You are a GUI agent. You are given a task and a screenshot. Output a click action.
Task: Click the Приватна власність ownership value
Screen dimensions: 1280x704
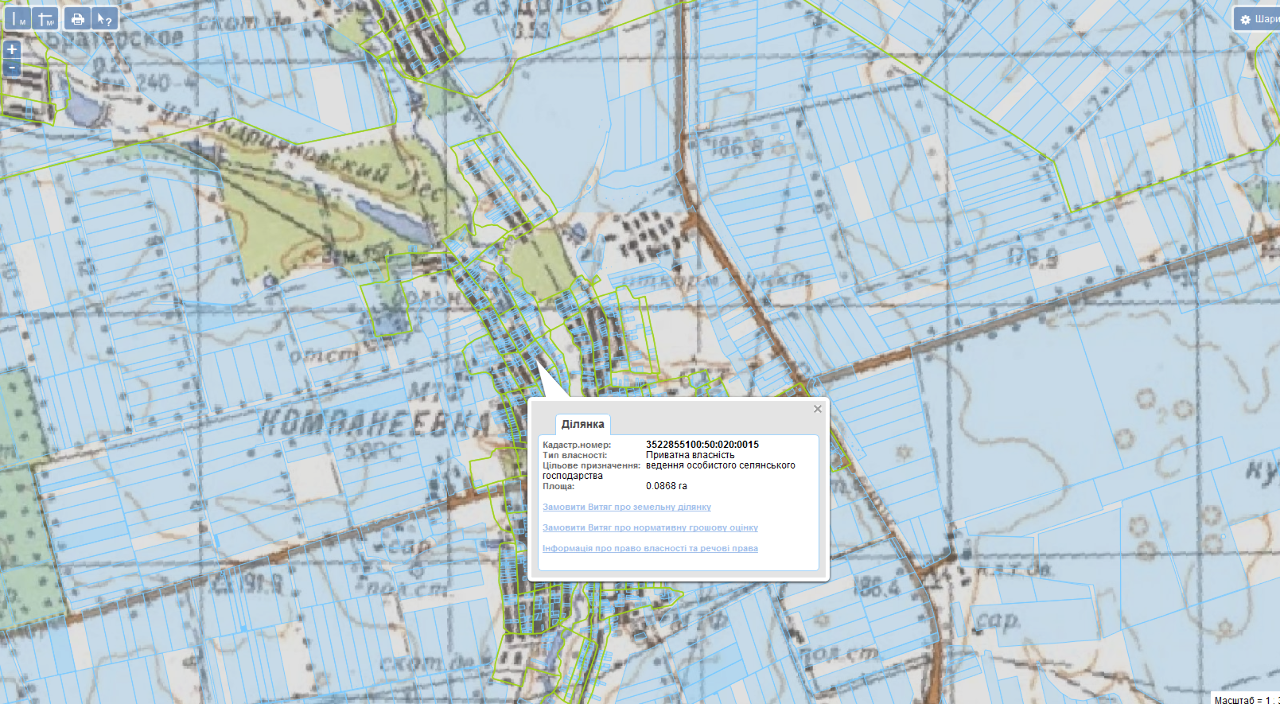(690, 455)
